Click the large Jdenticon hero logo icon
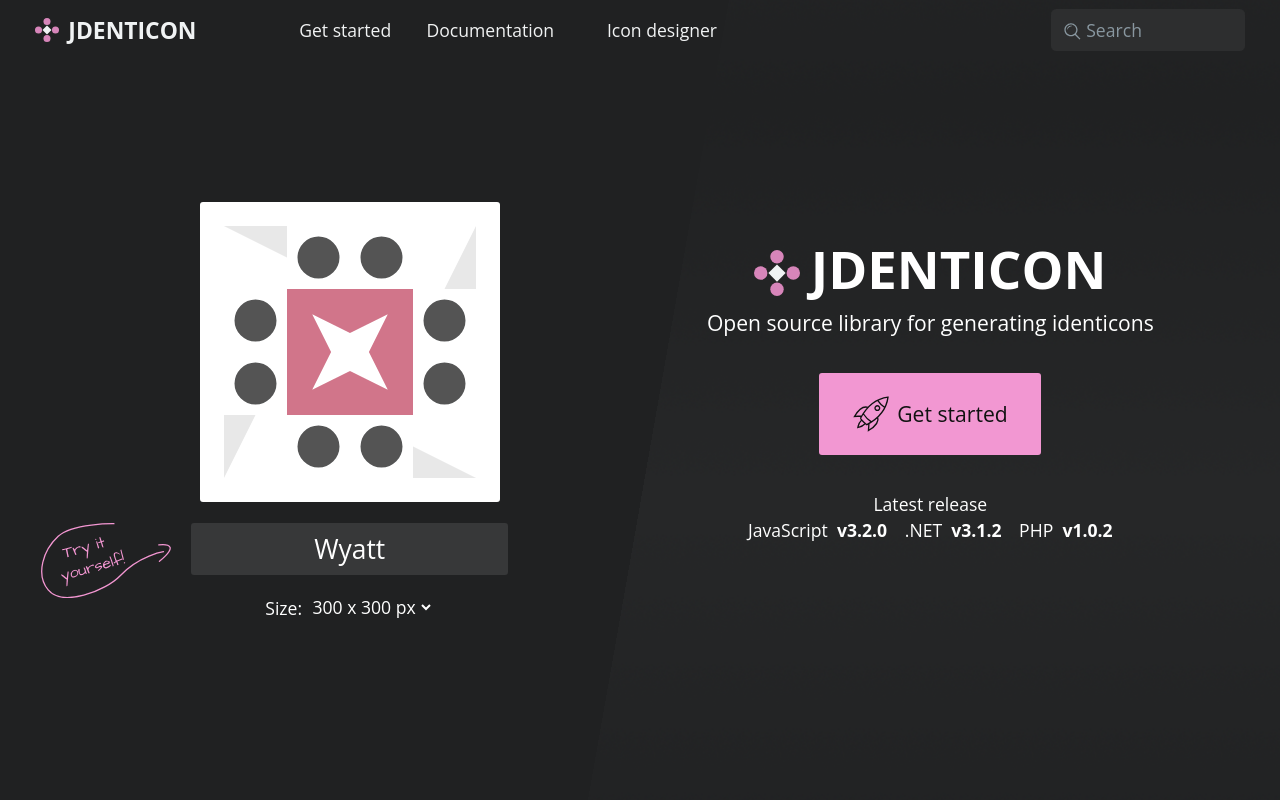This screenshot has height=800, width=1280. (x=777, y=273)
